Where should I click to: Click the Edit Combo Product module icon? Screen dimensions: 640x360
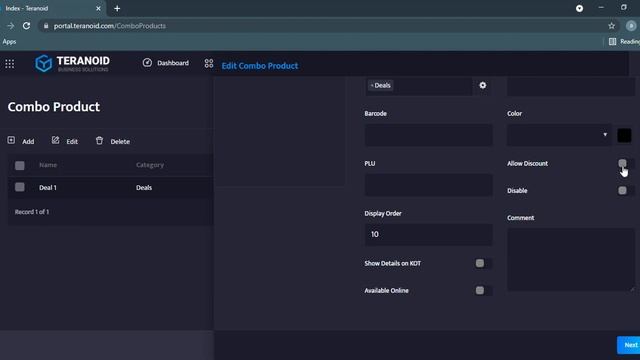209,63
